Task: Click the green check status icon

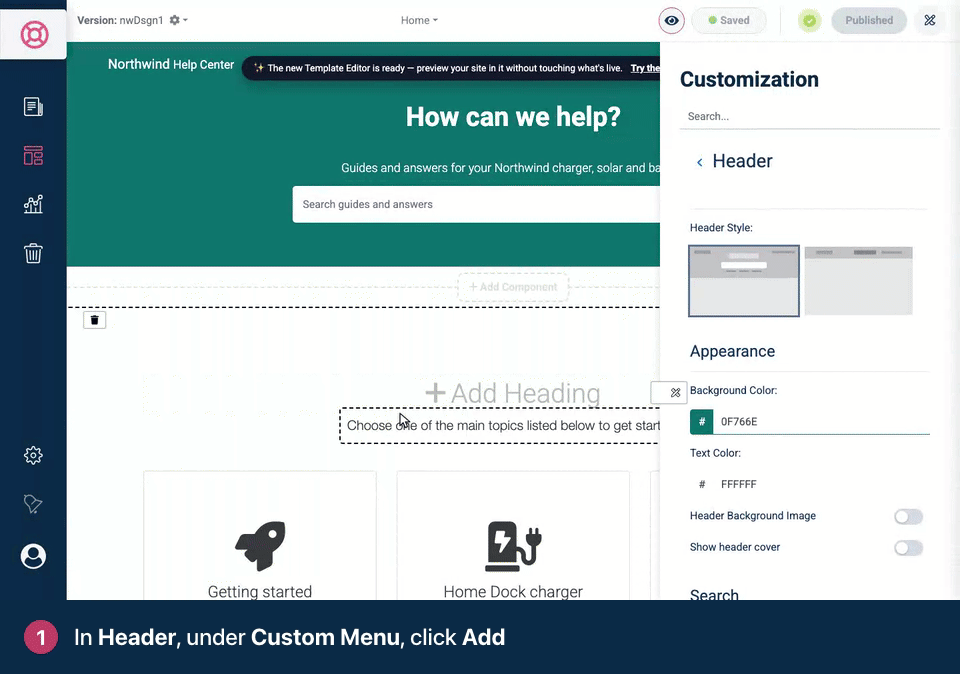Action: [x=809, y=21]
